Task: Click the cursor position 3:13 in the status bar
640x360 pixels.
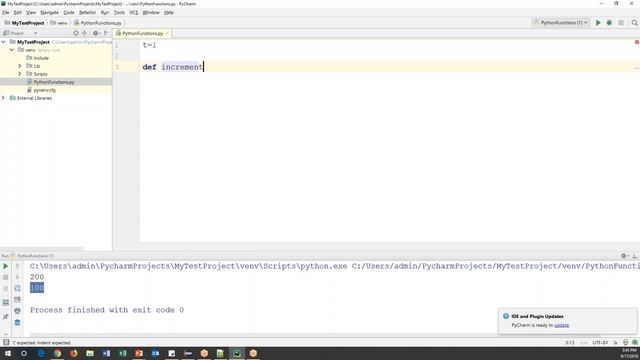Action: coord(570,343)
